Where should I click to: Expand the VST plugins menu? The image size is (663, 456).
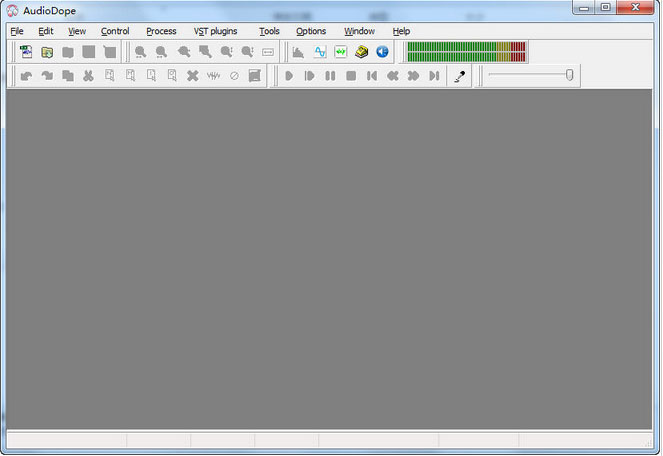tap(215, 31)
